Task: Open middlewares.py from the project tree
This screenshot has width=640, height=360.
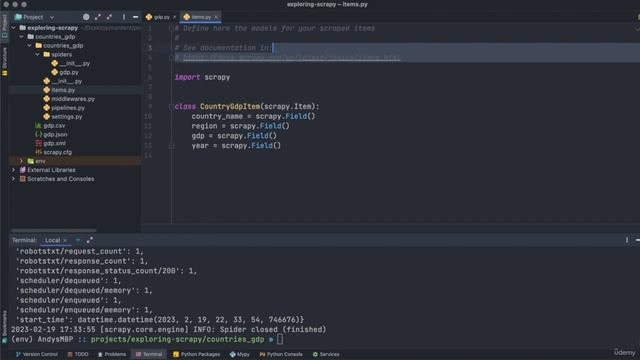Action: (x=73, y=99)
